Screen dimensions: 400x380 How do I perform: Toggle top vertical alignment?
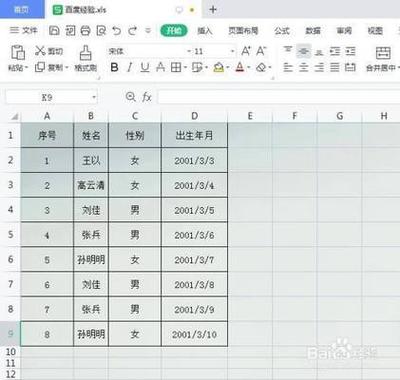coord(288,51)
